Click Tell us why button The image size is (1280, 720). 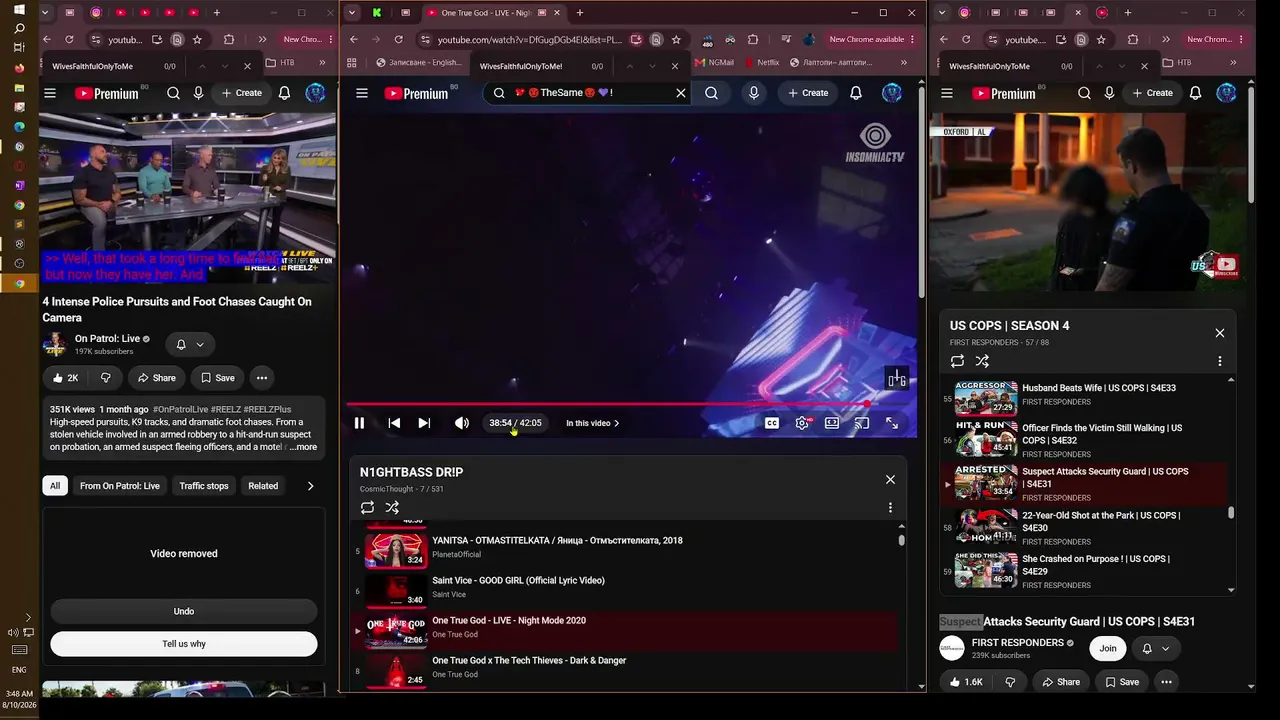[184, 644]
